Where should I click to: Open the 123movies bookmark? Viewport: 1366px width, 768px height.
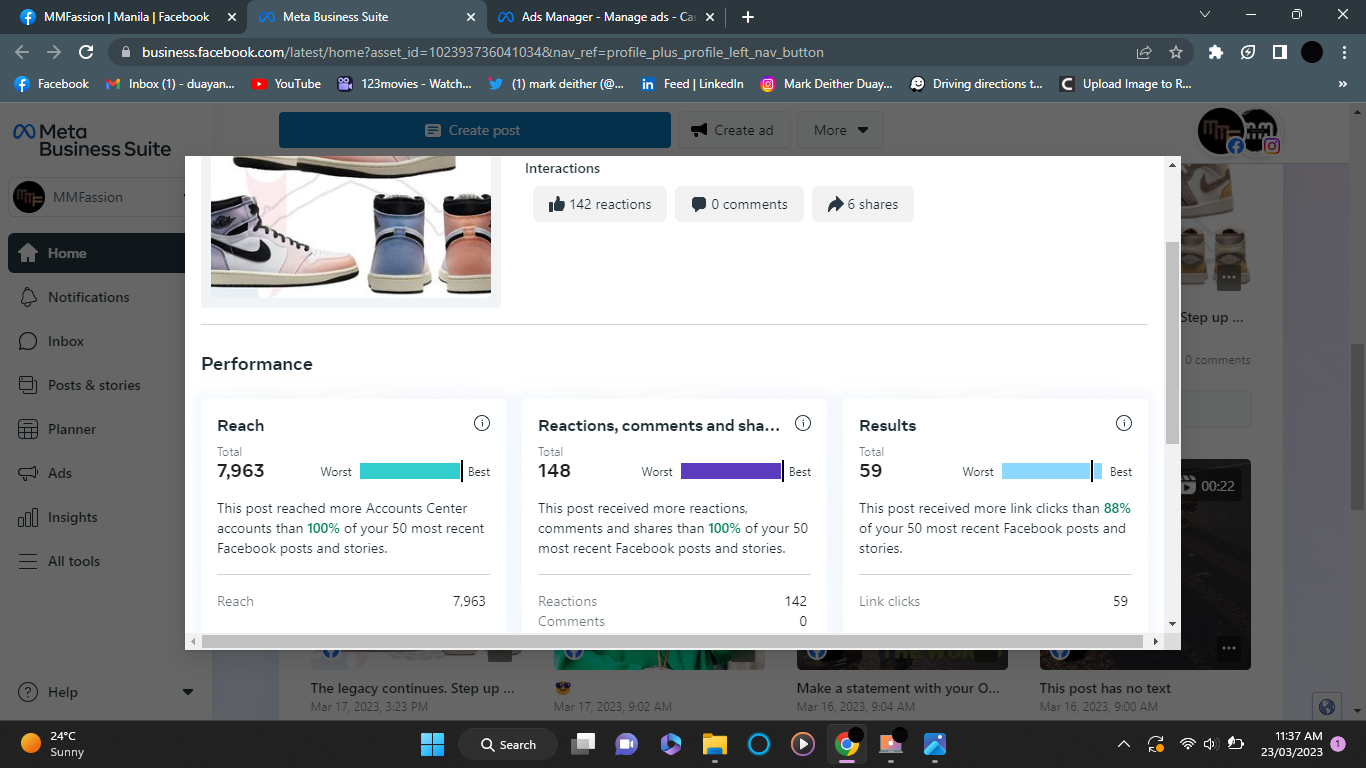click(x=404, y=84)
